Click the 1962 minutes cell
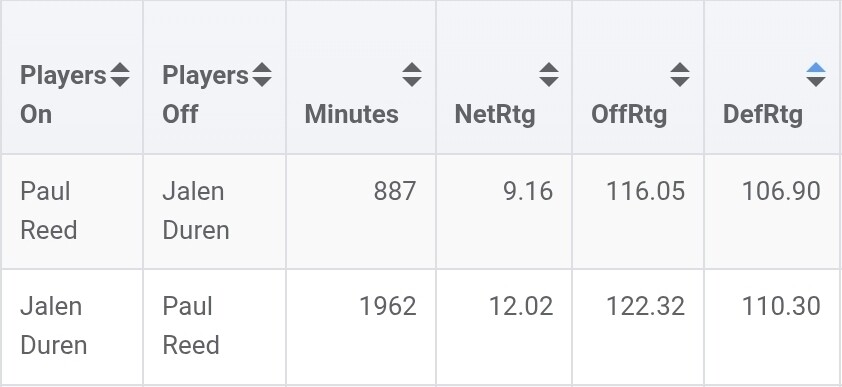Image resolution: width=842 pixels, height=387 pixels. click(388, 306)
